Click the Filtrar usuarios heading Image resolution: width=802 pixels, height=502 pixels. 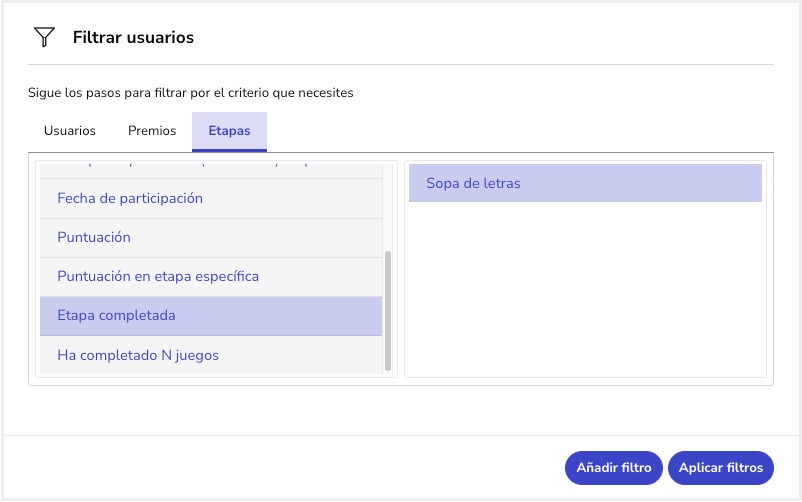tap(133, 38)
